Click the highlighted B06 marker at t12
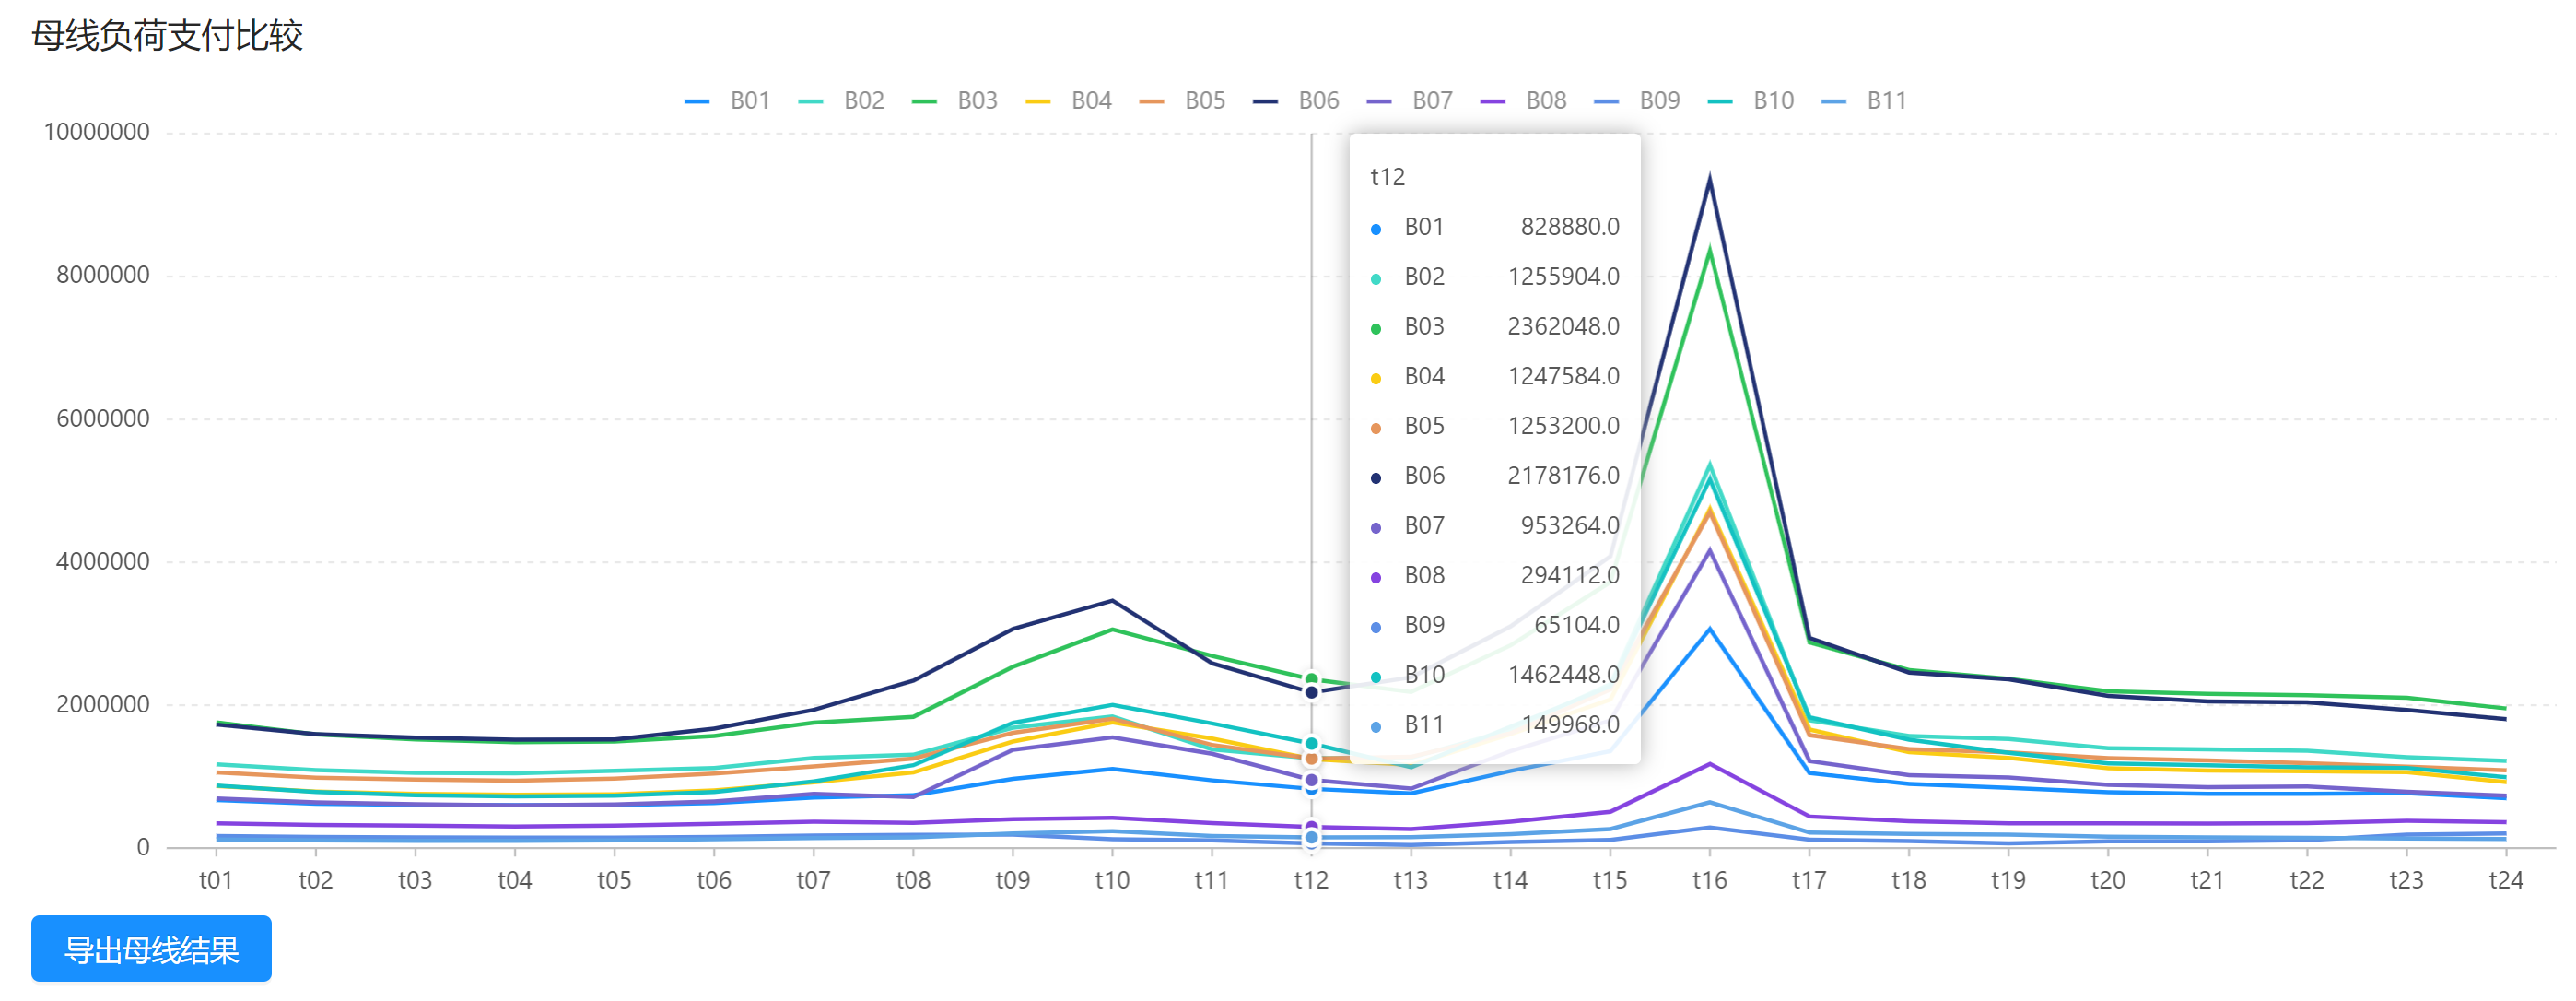Image resolution: width=2576 pixels, height=1001 pixels. click(1311, 692)
